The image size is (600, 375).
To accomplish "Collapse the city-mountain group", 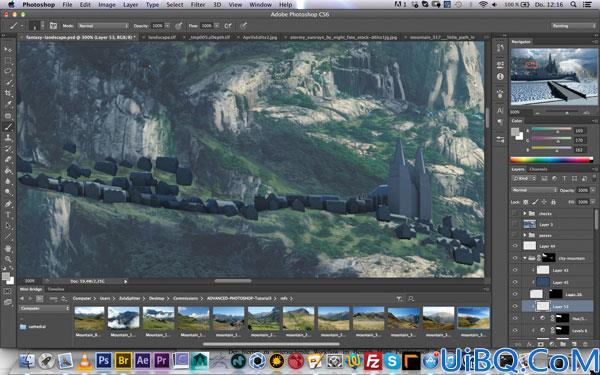I will coord(525,258).
